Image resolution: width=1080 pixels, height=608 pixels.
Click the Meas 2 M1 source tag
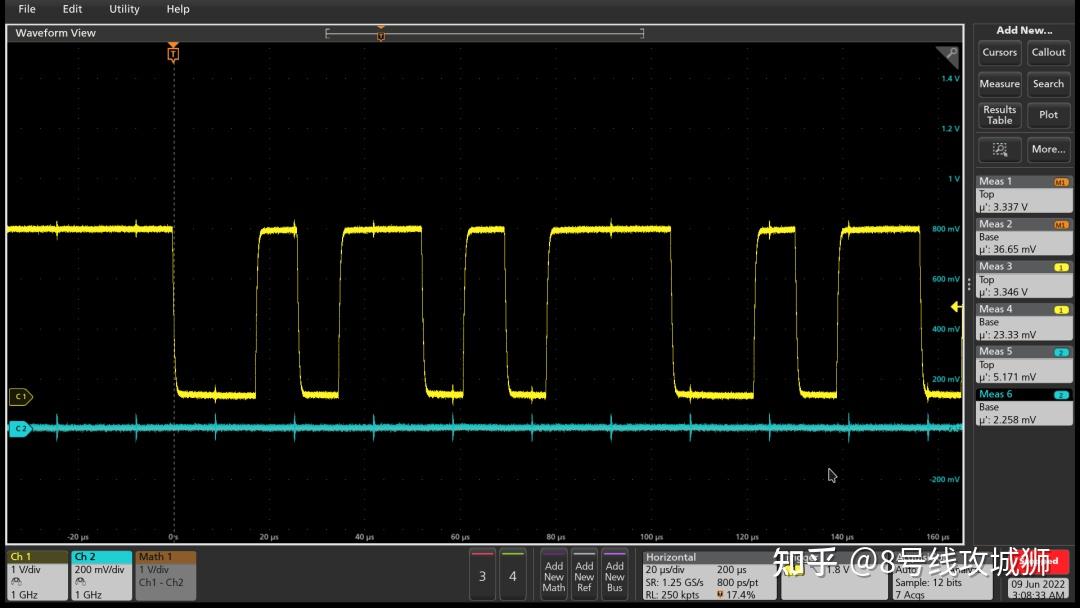point(1061,224)
